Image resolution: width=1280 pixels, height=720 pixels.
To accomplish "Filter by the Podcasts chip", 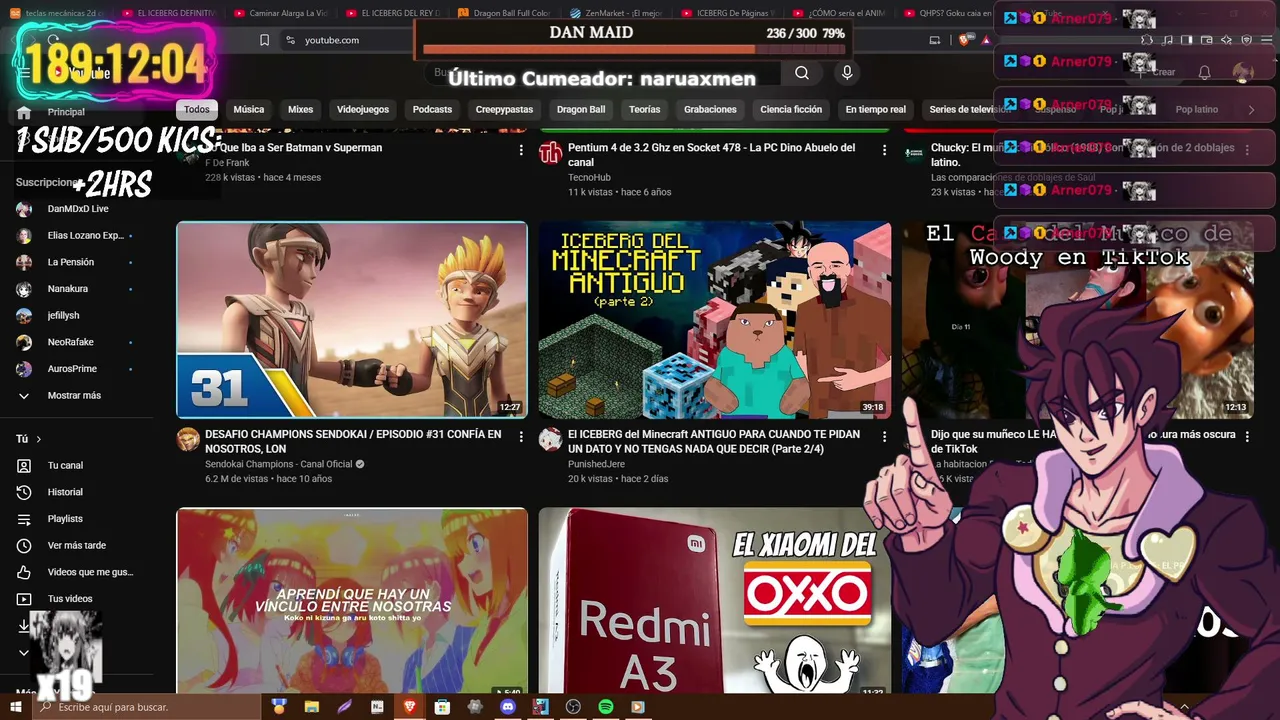I will [x=432, y=110].
